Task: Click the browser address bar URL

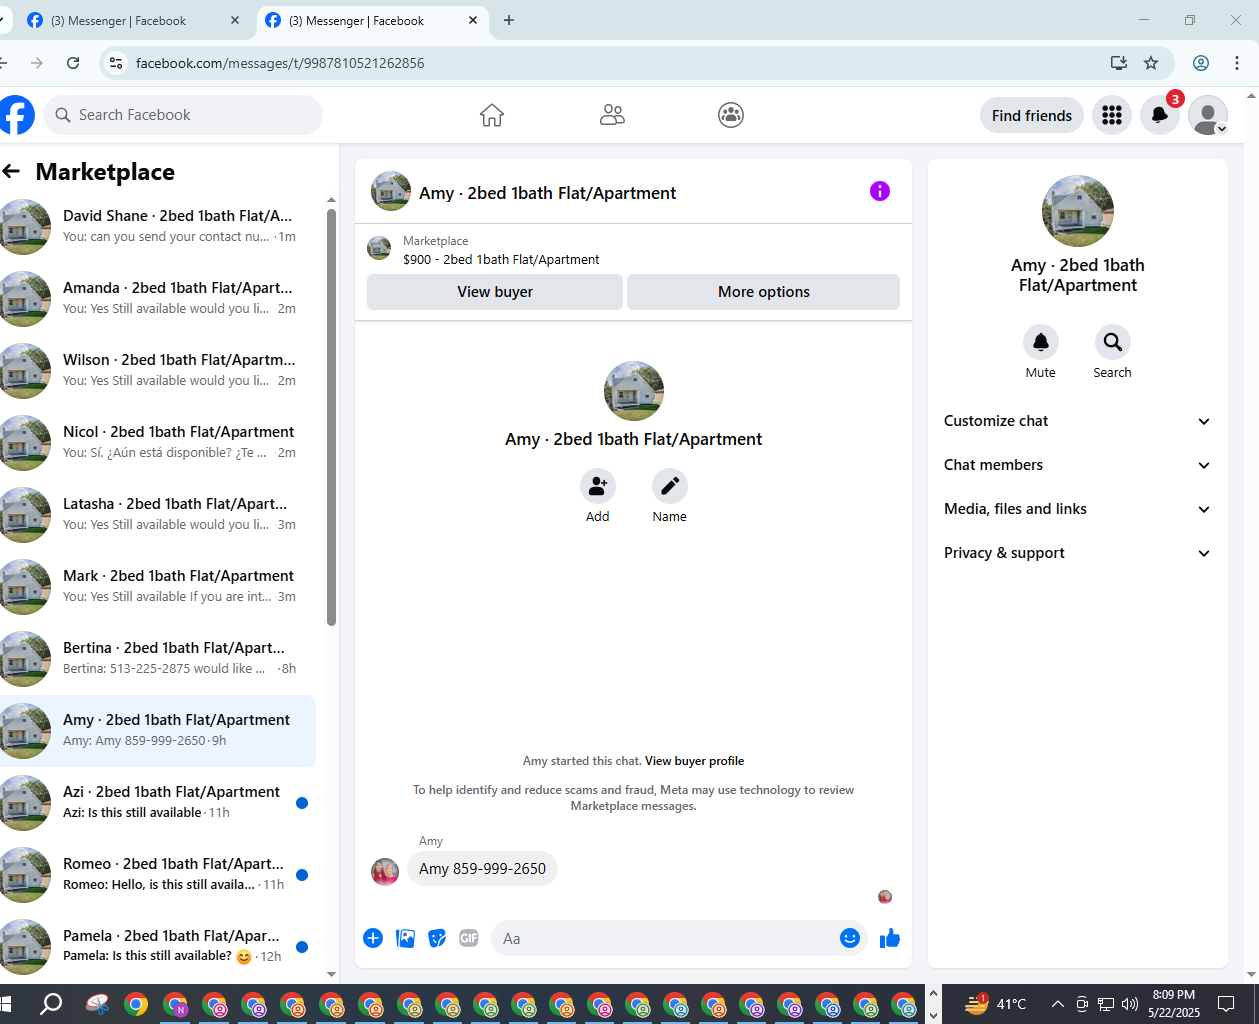Action: [280, 63]
